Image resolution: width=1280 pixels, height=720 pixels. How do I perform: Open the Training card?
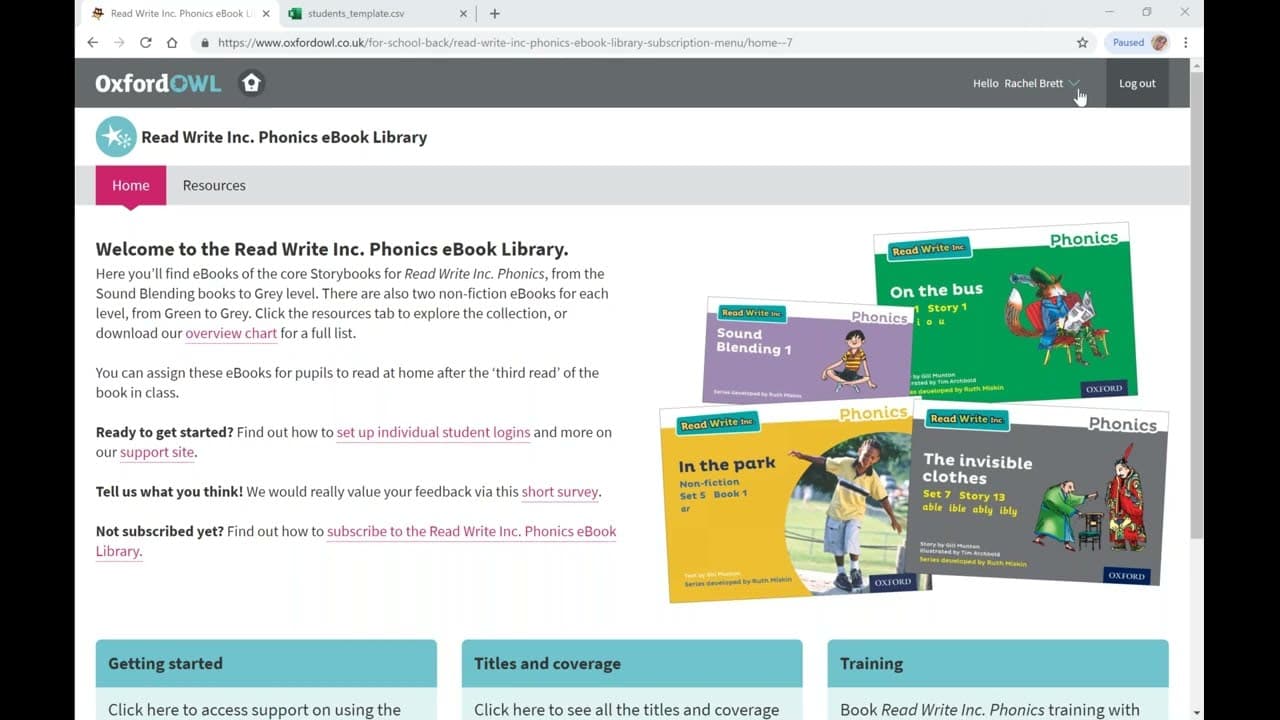998,680
